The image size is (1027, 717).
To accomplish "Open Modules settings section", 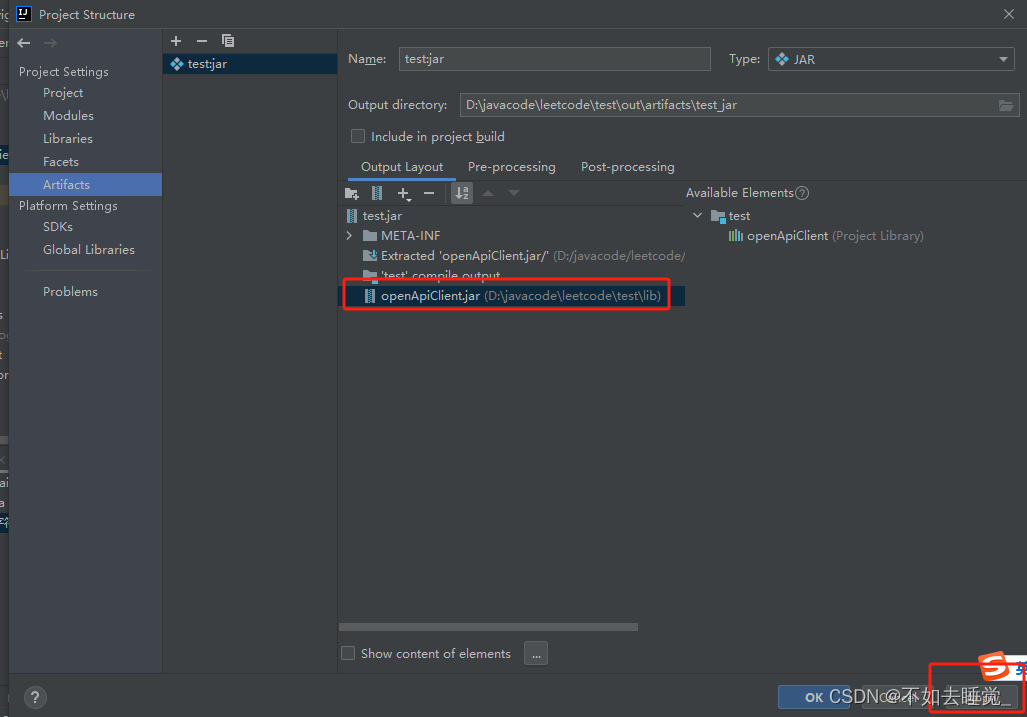I will [x=68, y=116].
